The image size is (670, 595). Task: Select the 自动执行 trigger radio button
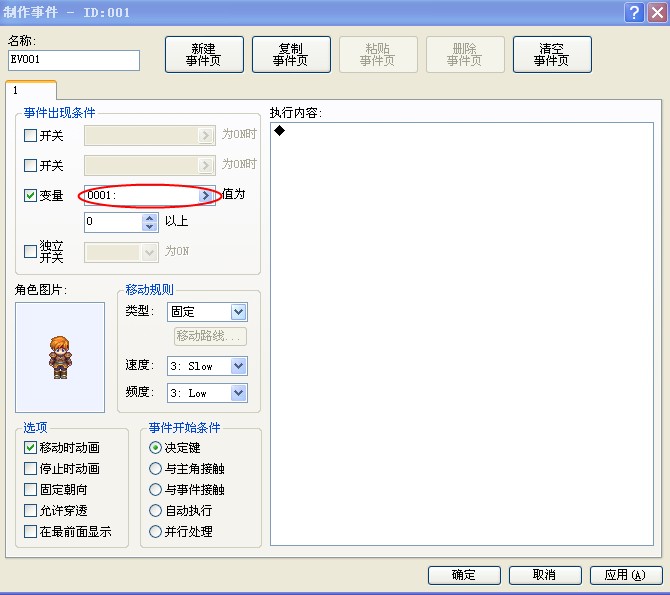pos(156,510)
